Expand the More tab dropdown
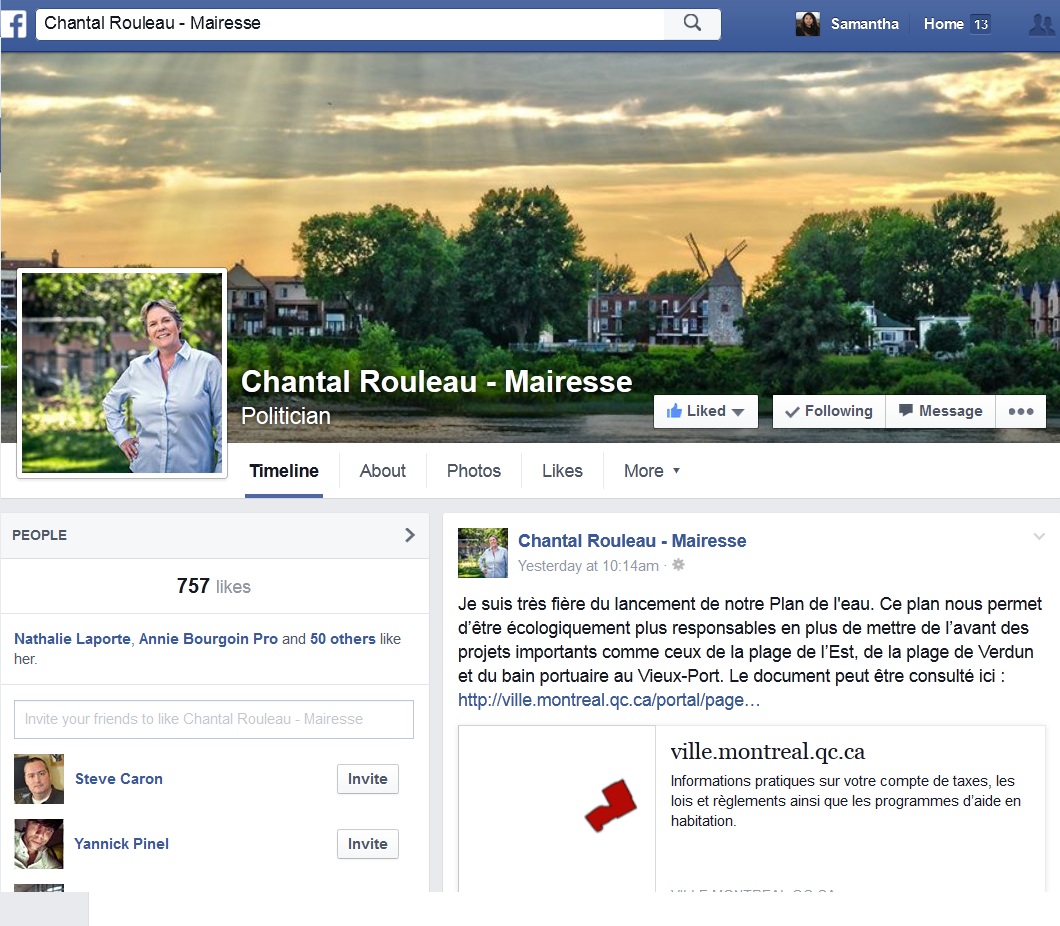The image size is (1060, 926). tap(651, 470)
